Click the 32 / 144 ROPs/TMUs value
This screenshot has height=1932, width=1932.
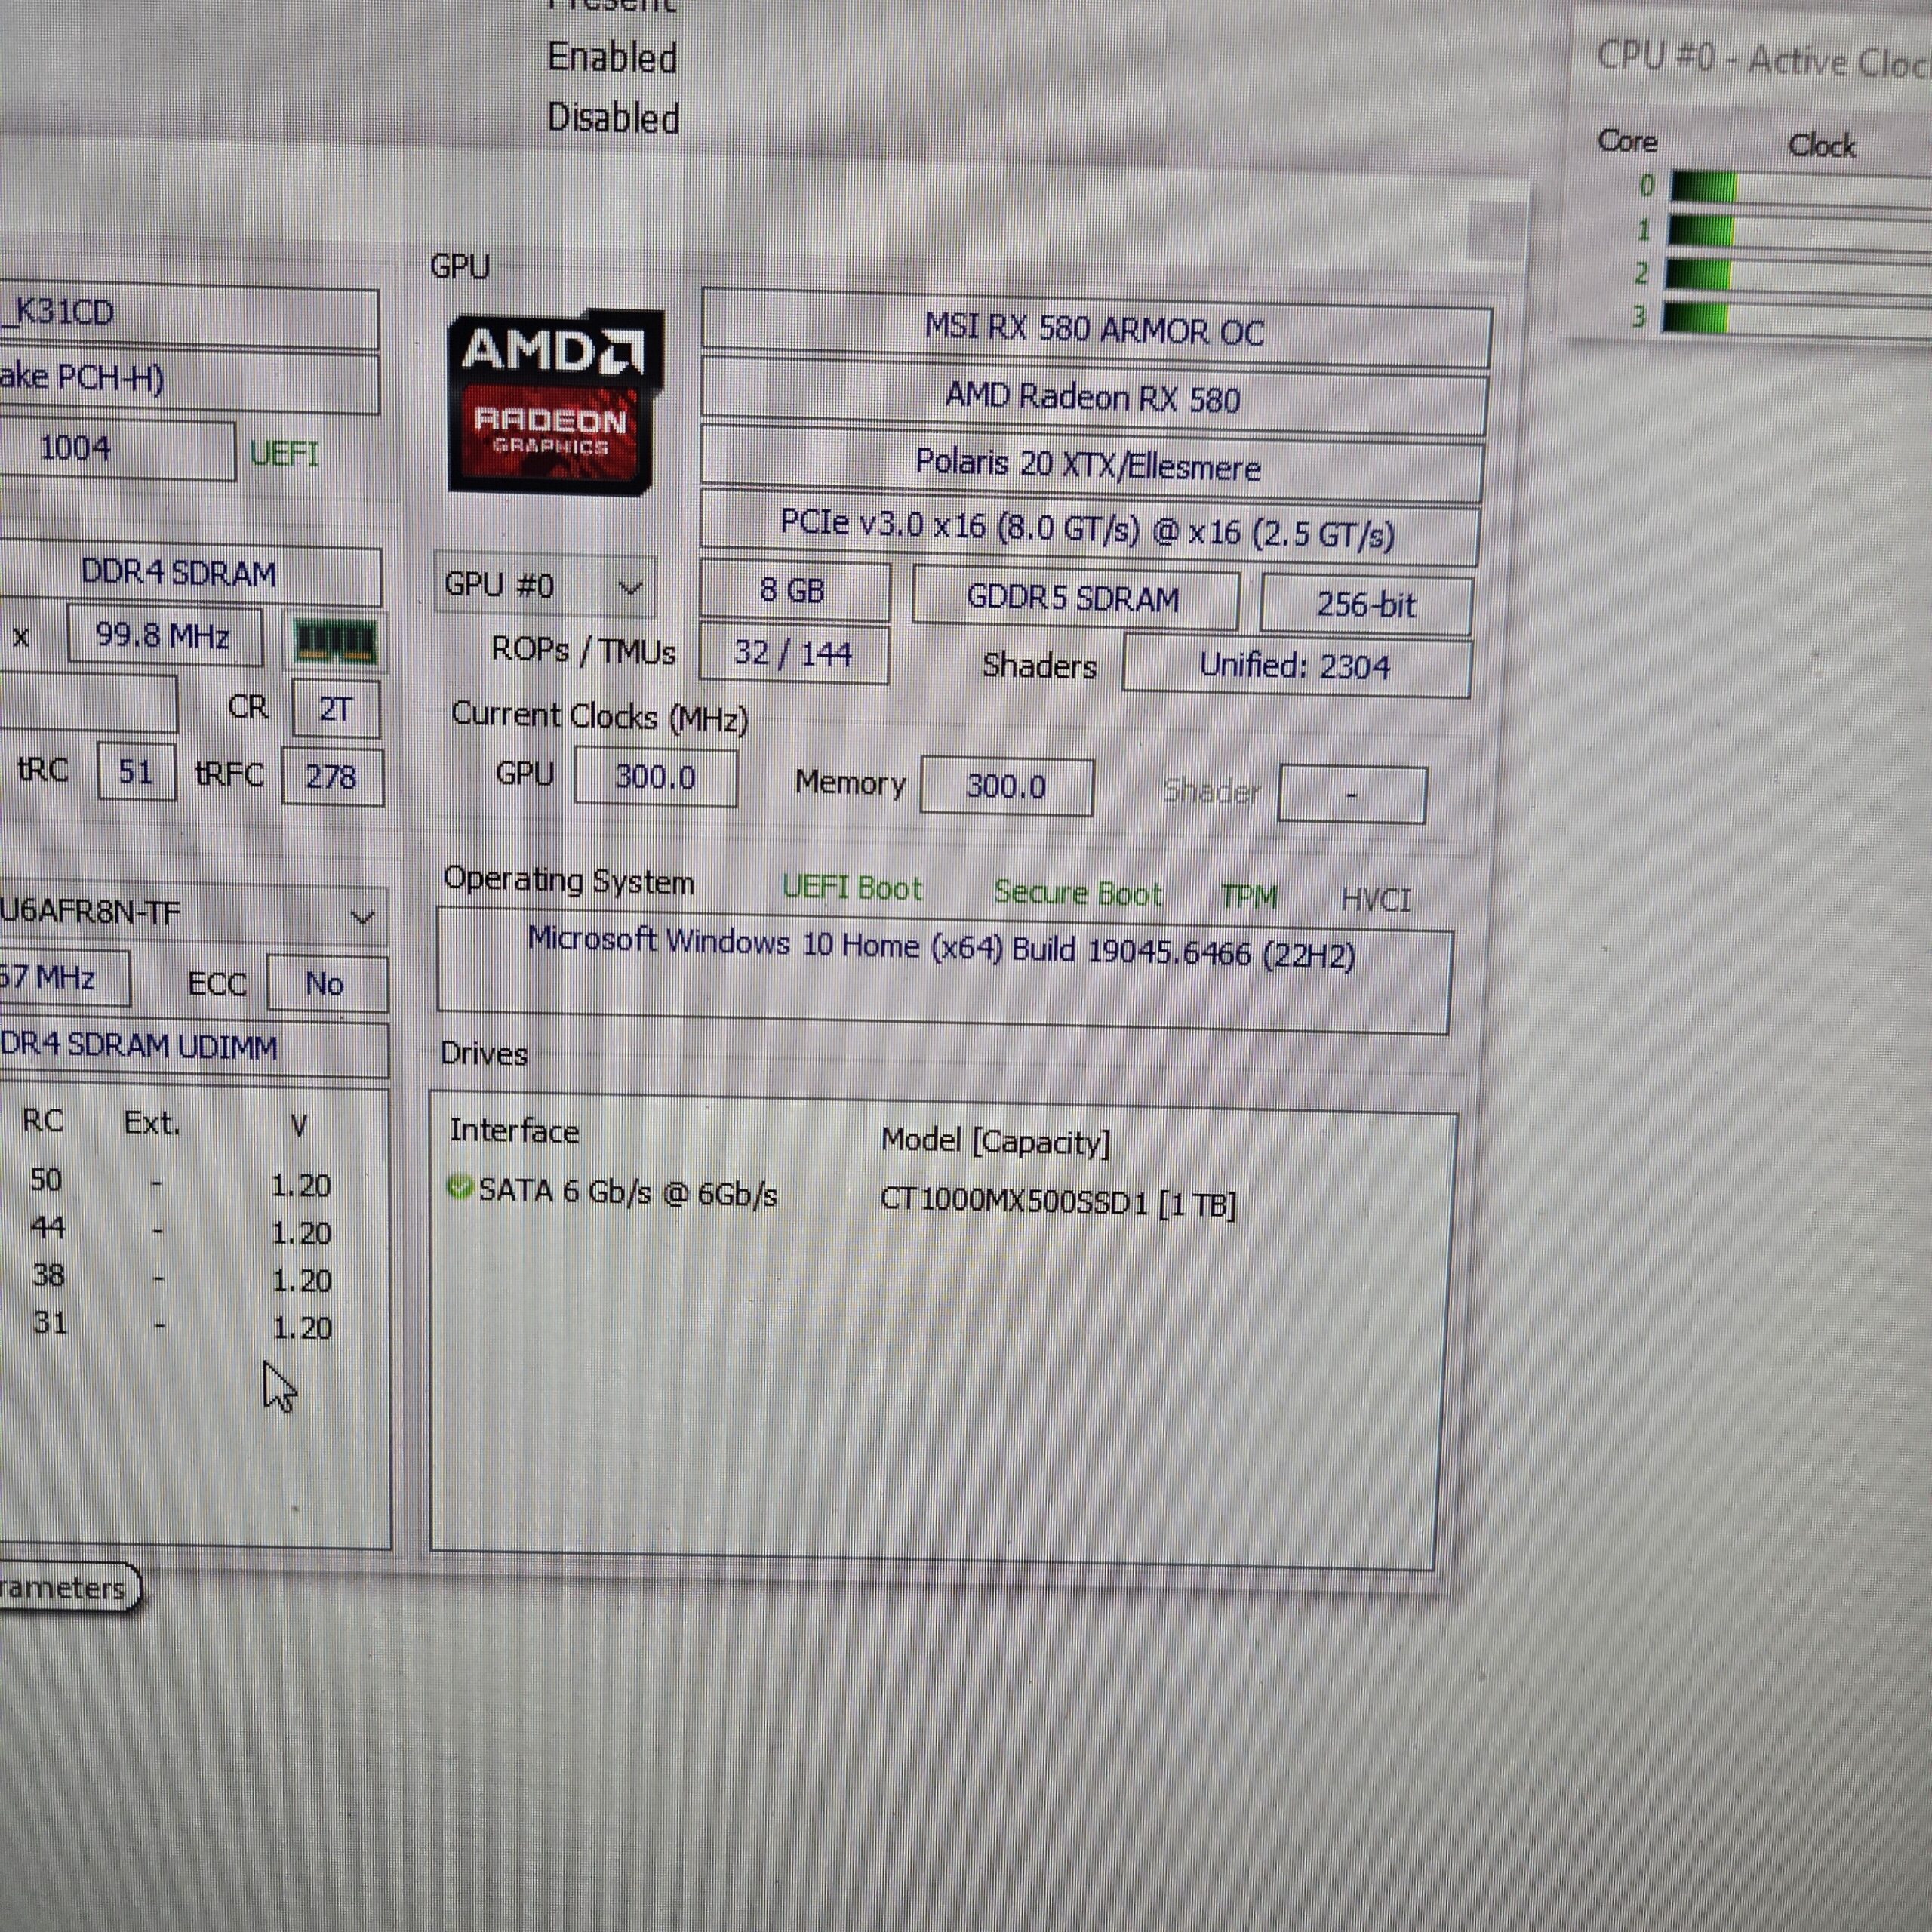(794, 653)
